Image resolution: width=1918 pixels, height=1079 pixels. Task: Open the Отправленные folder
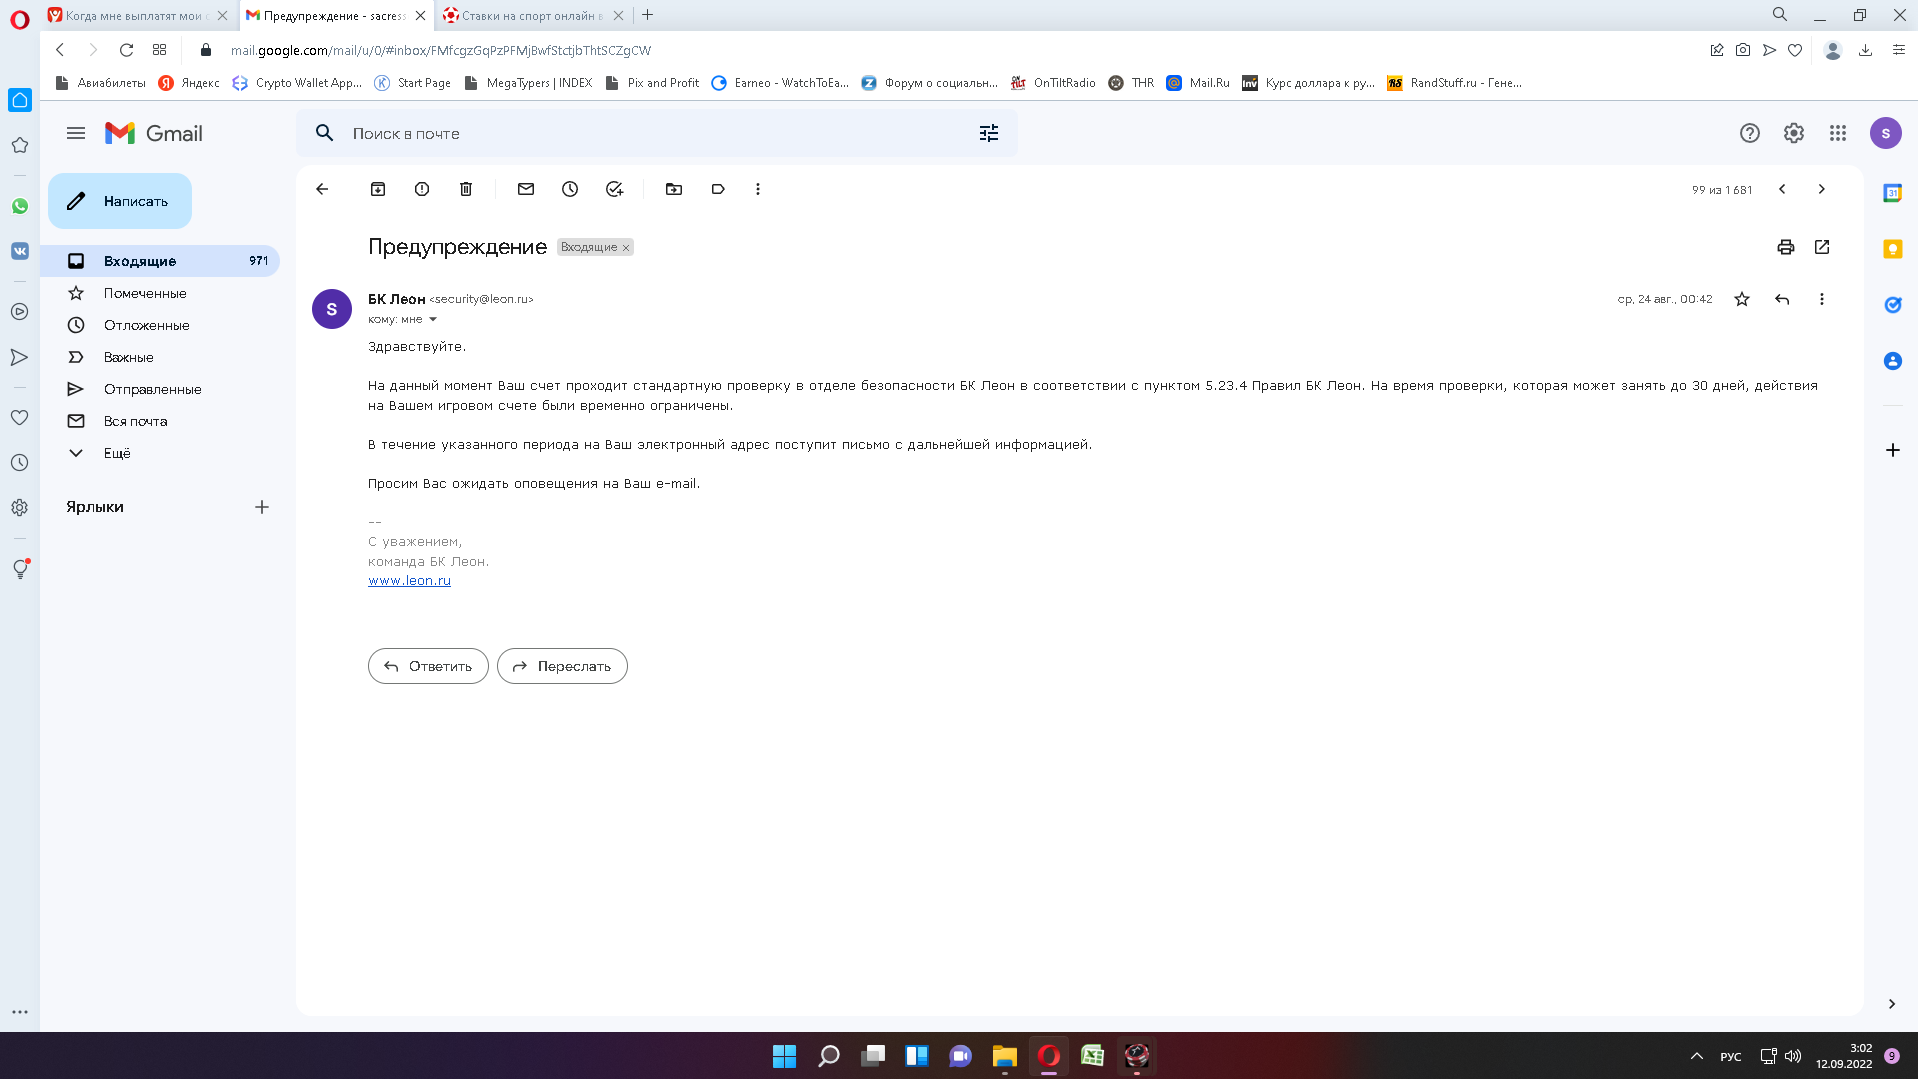click(x=152, y=389)
